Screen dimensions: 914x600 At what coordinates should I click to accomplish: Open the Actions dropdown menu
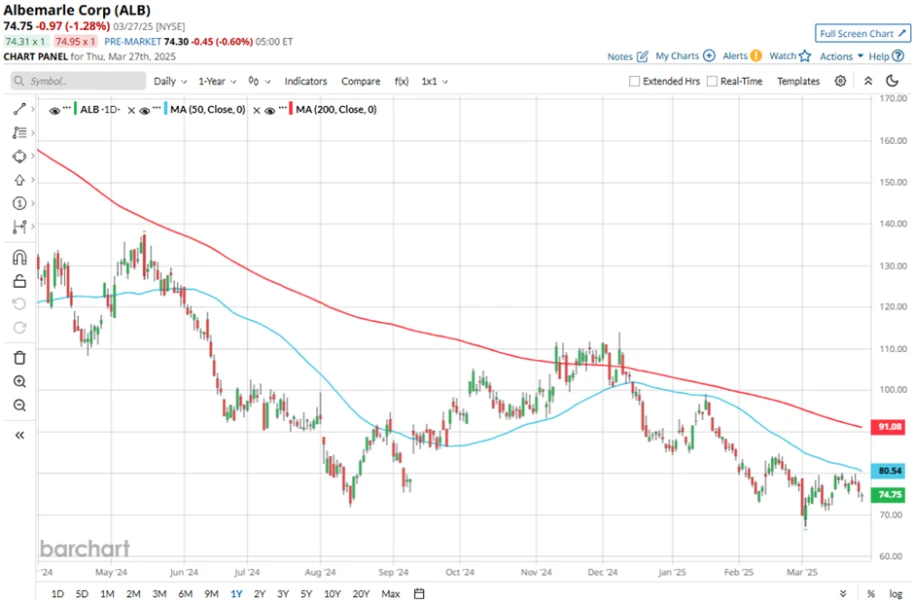tap(841, 56)
